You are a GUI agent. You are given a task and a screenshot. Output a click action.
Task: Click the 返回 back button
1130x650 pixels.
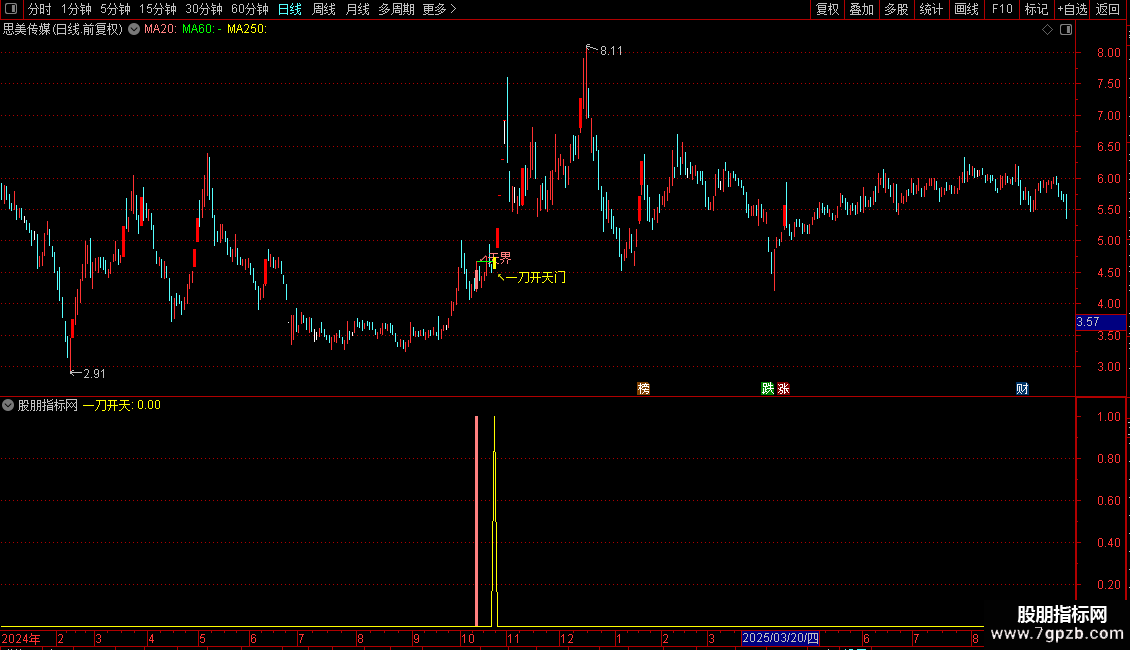(x=1108, y=9)
